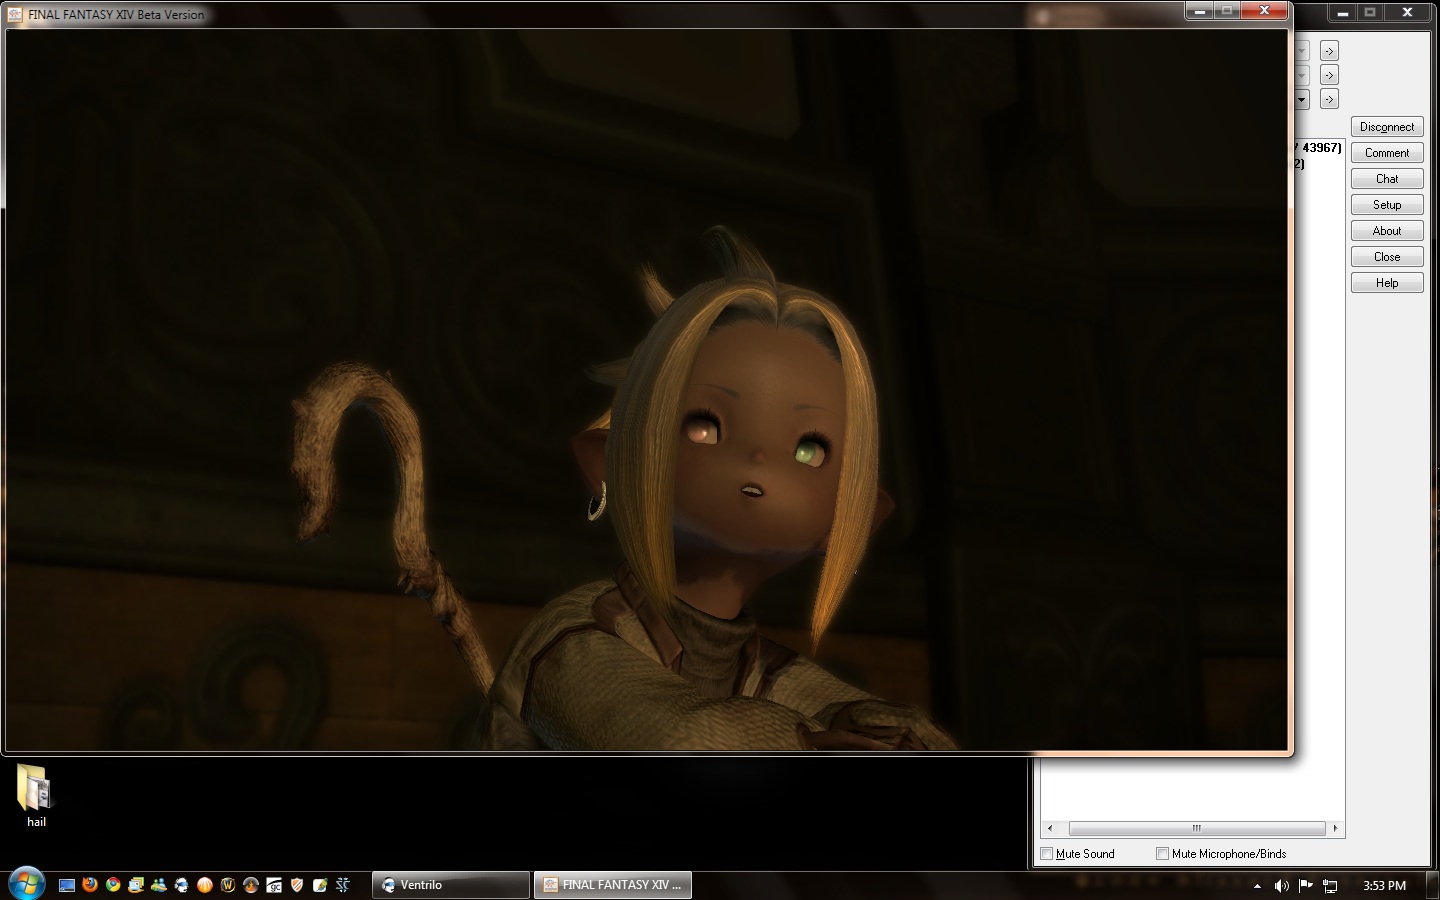Launch Firefox from the quick launch bar
Screen dimensions: 1440x900
tap(90, 885)
